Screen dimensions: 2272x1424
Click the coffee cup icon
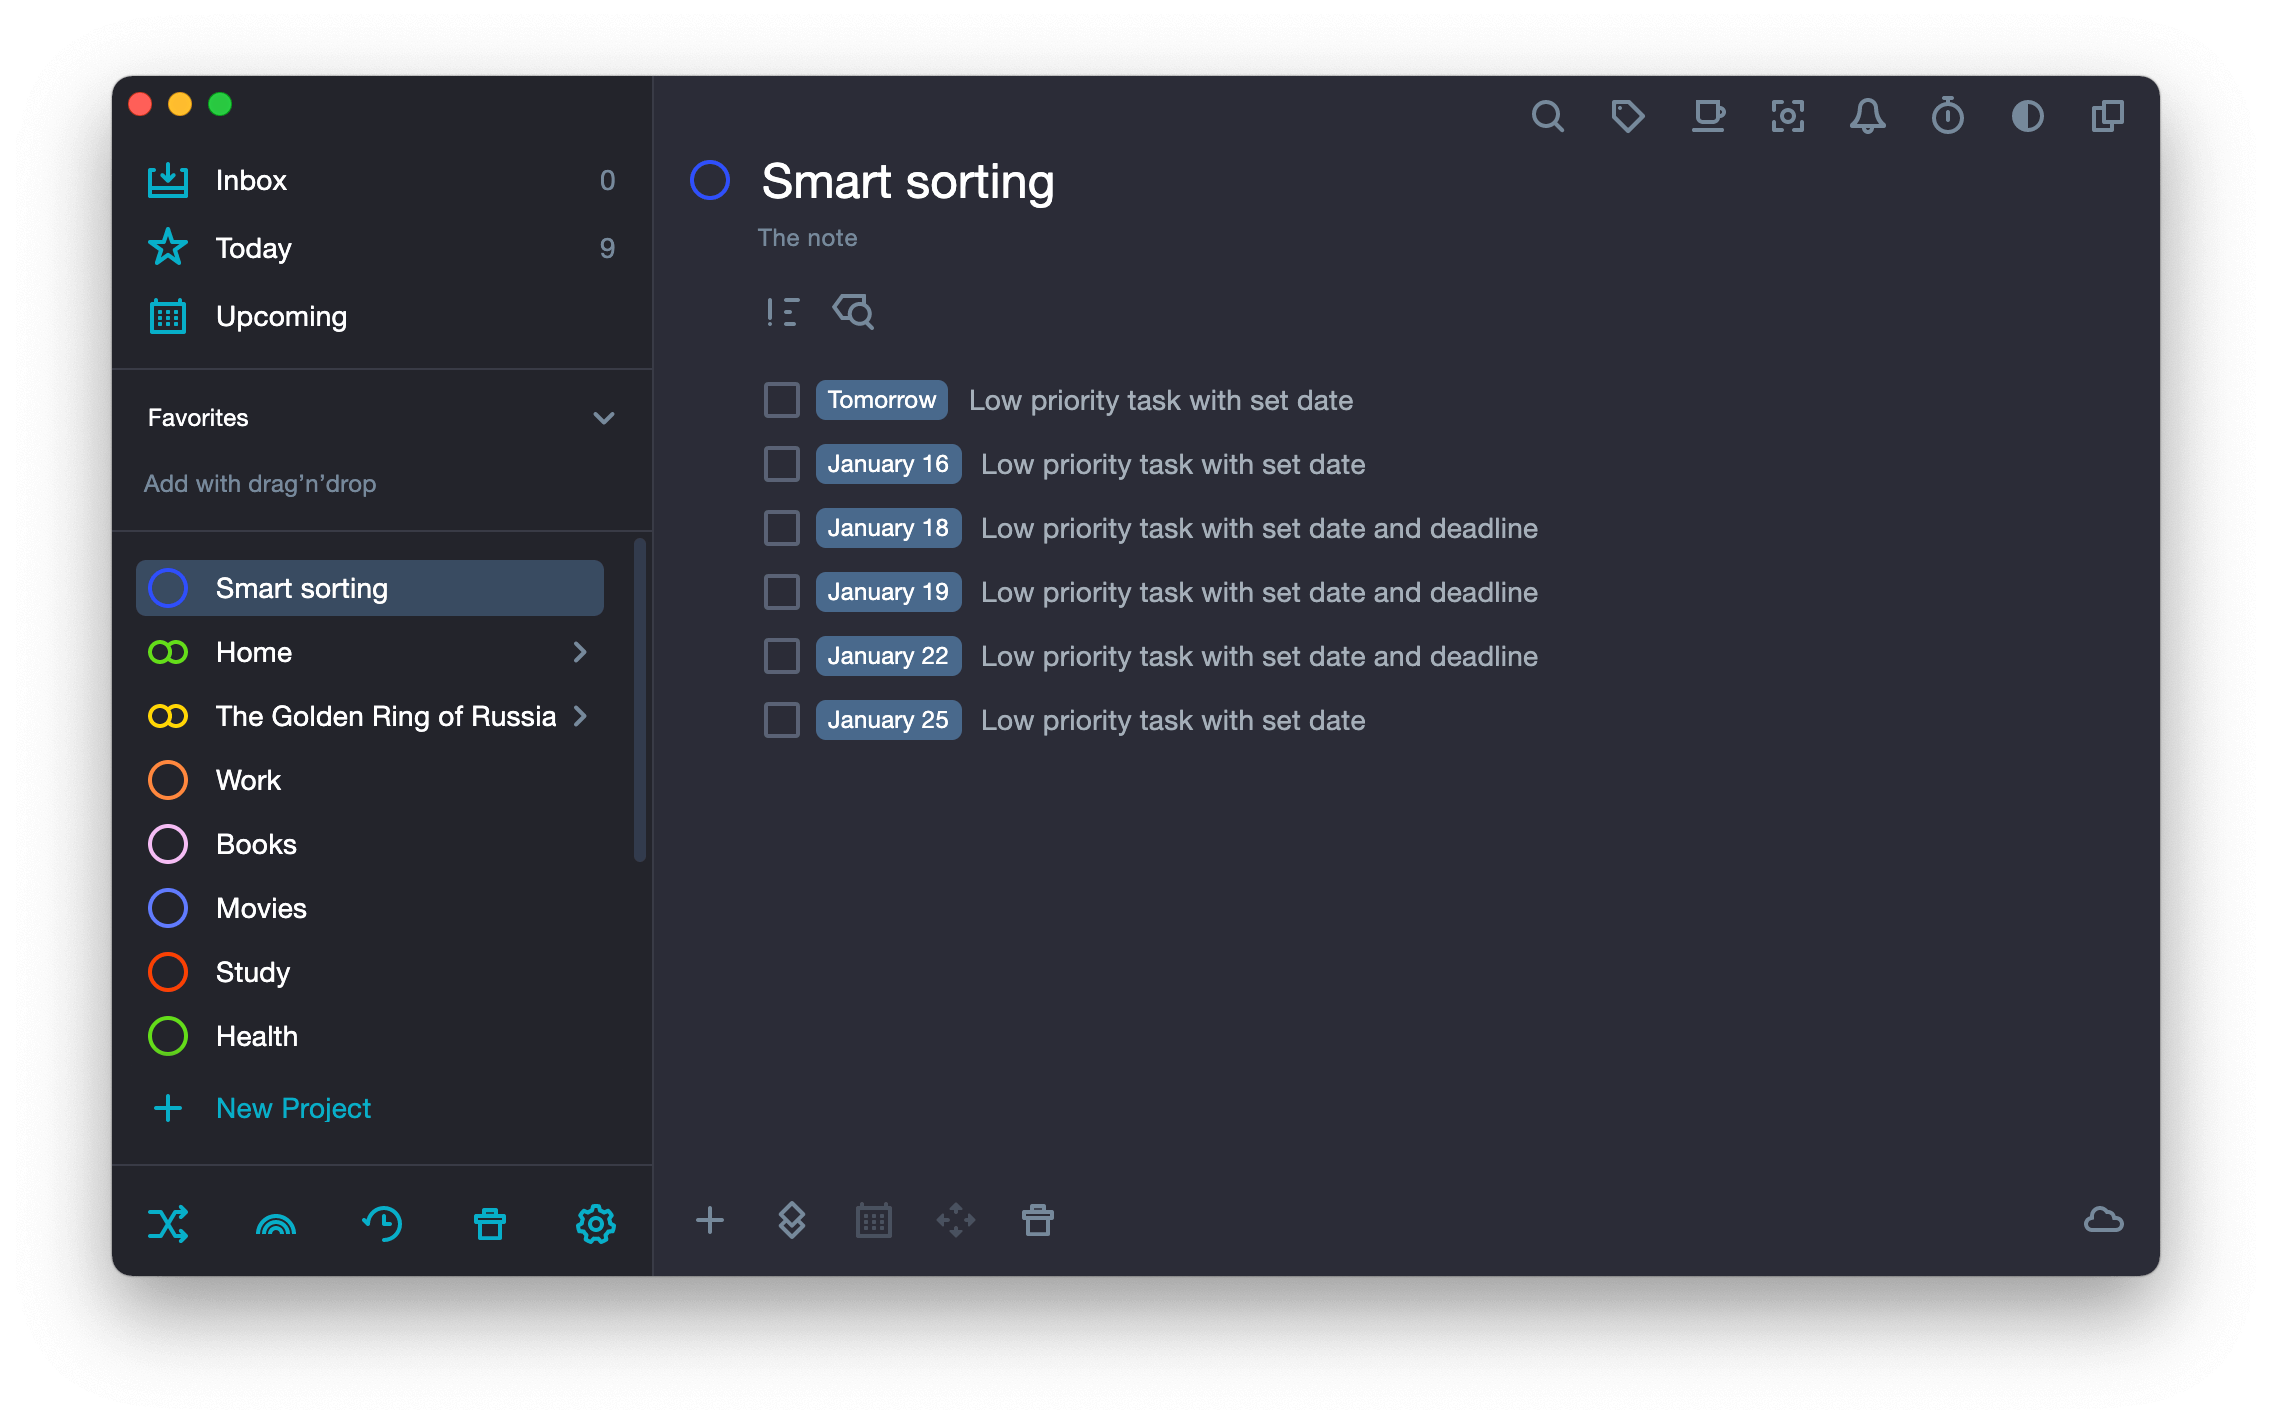point(1708,117)
